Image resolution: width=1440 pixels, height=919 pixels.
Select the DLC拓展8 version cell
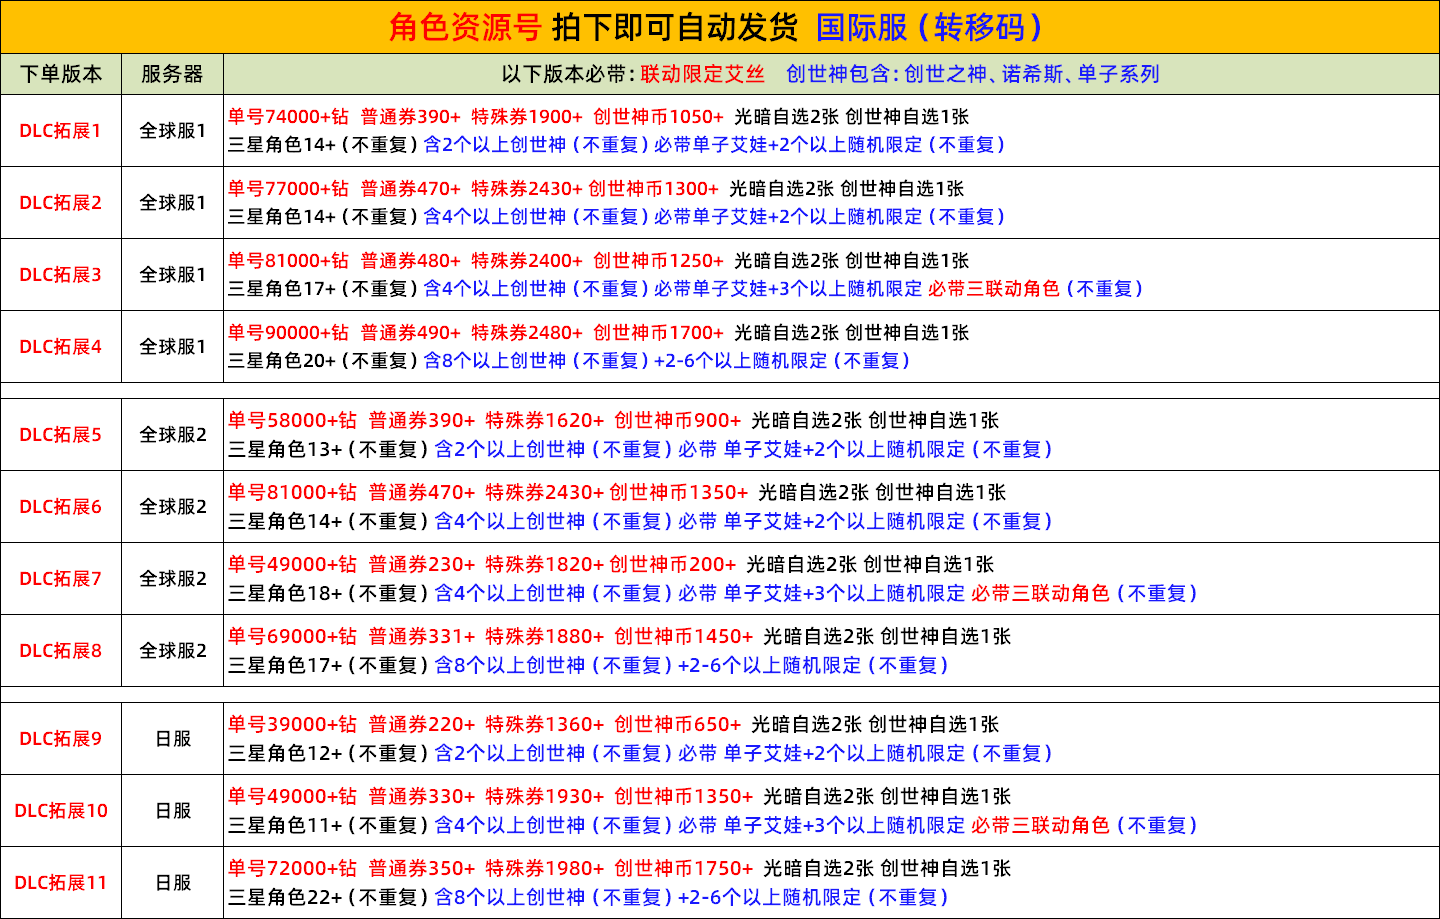[61, 651]
